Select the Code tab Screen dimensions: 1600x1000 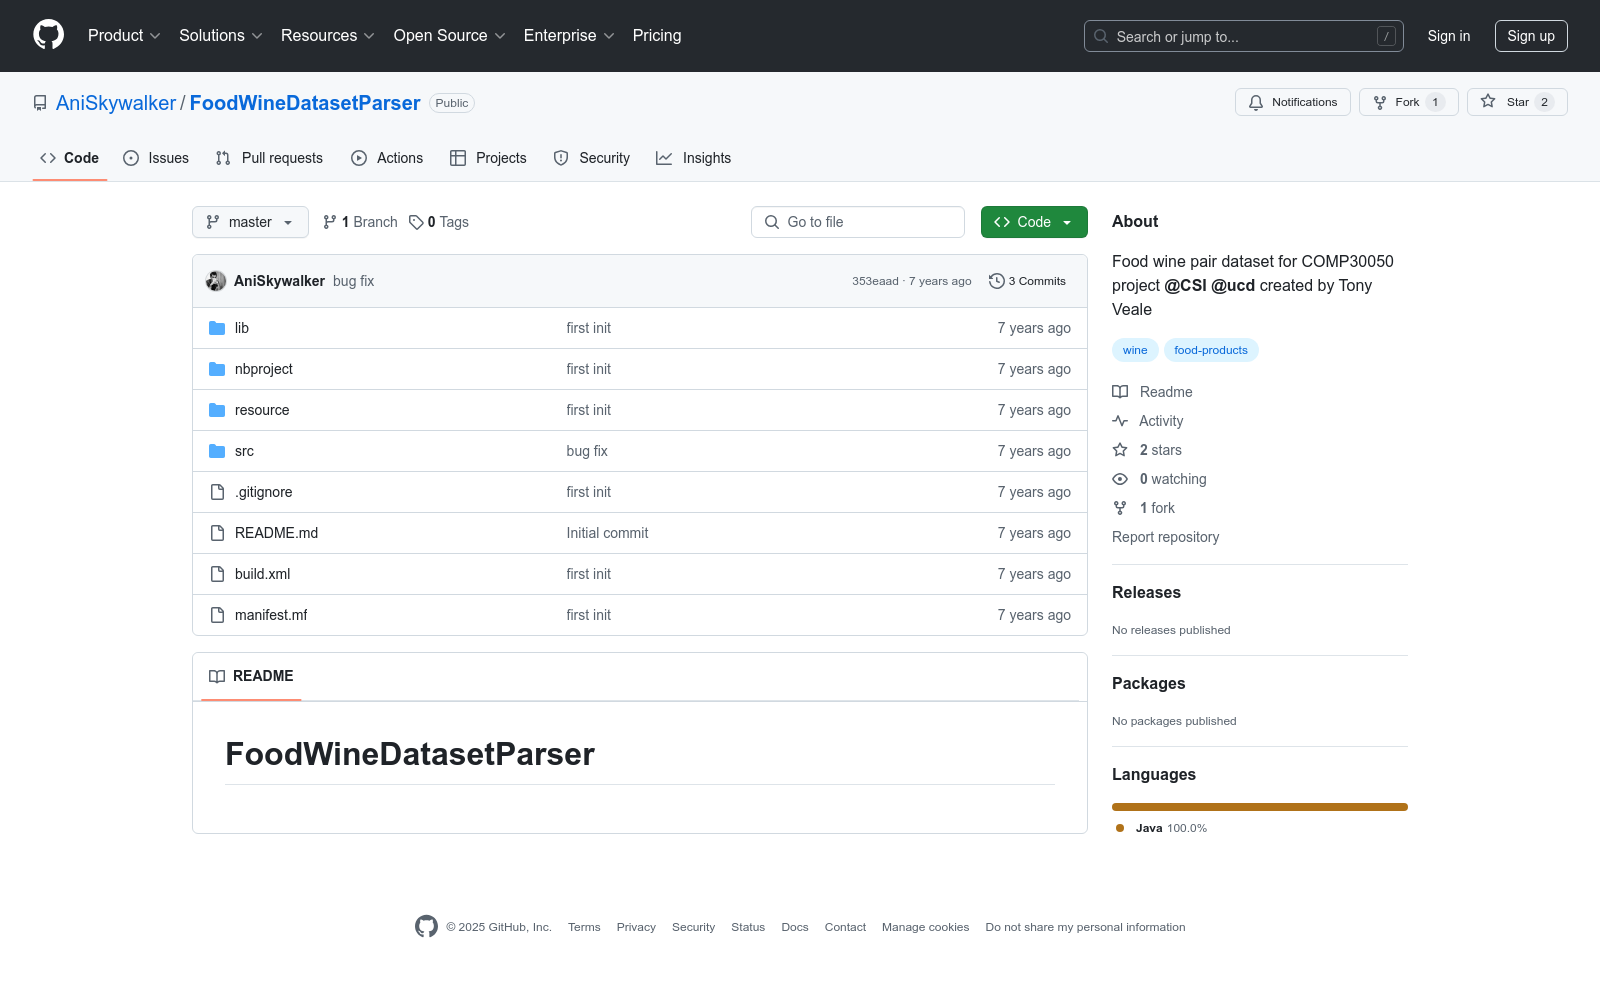[70, 158]
